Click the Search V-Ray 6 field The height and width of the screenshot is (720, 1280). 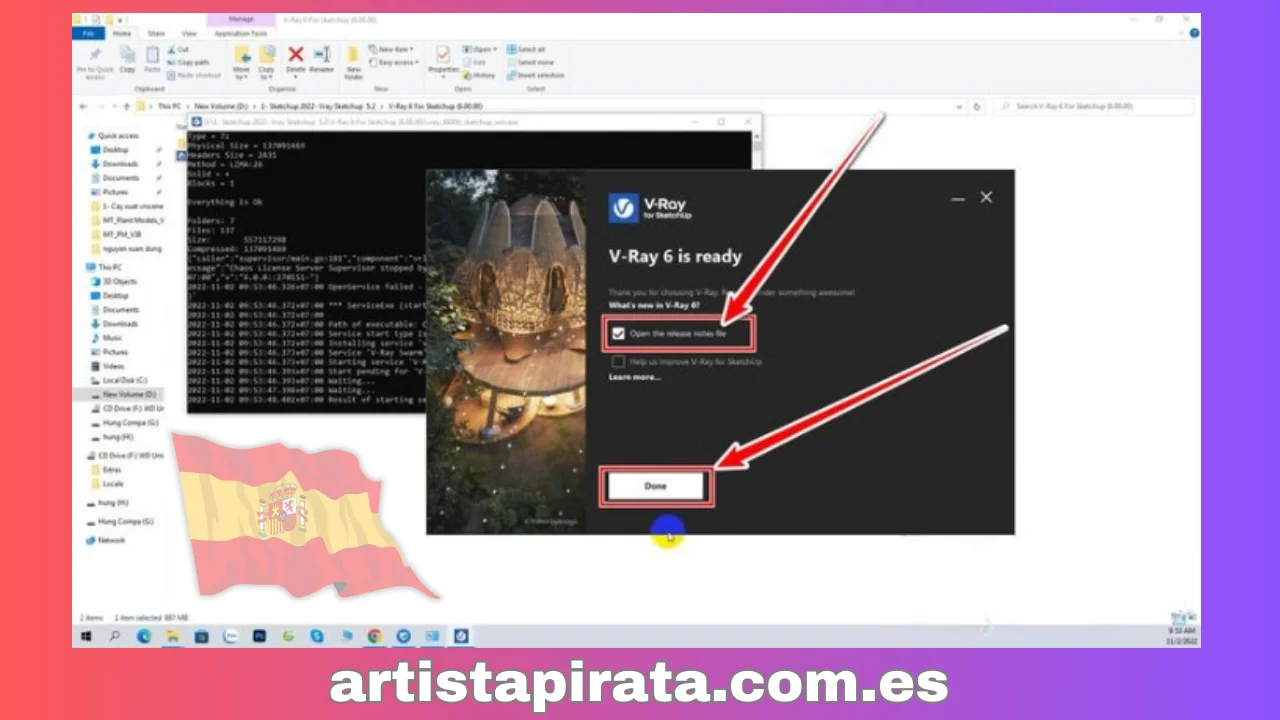click(x=1094, y=106)
